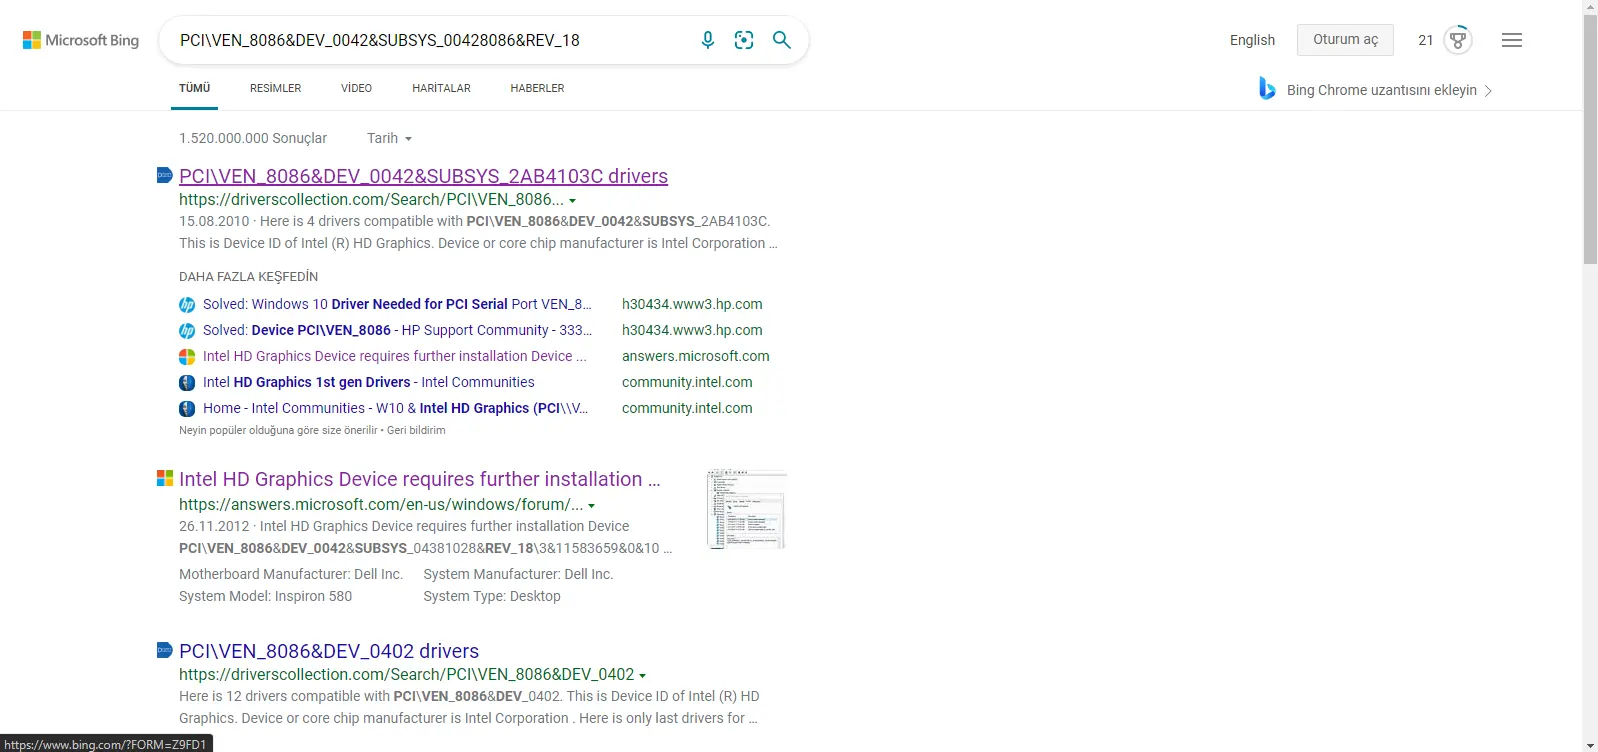Screen dimensions: 1598x752
Task: Open the screenshot thumbnail beside Intel result
Action: click(x=746, y=509)
